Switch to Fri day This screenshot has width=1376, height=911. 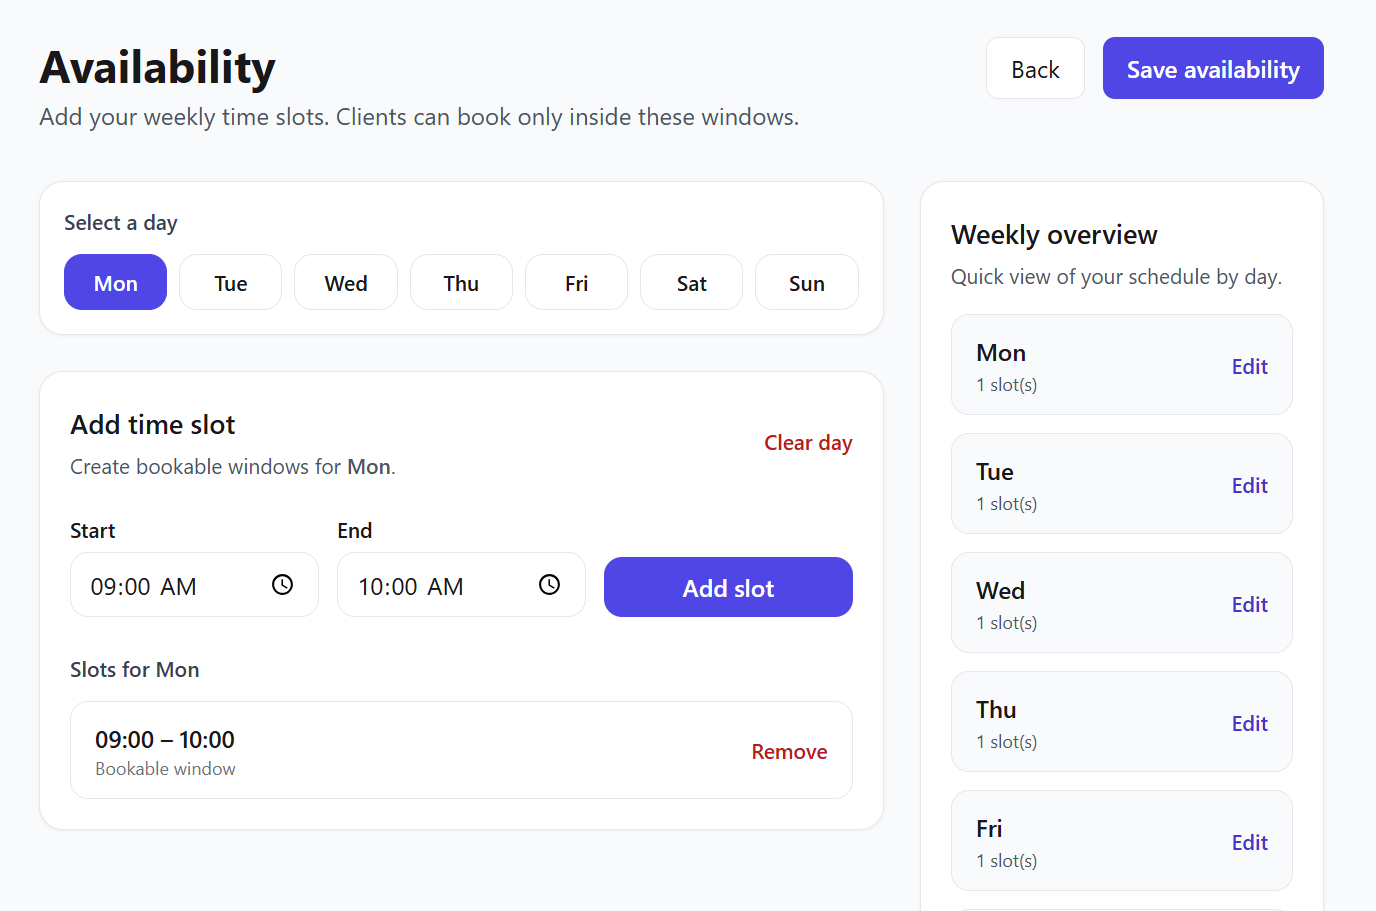(576, 283)
